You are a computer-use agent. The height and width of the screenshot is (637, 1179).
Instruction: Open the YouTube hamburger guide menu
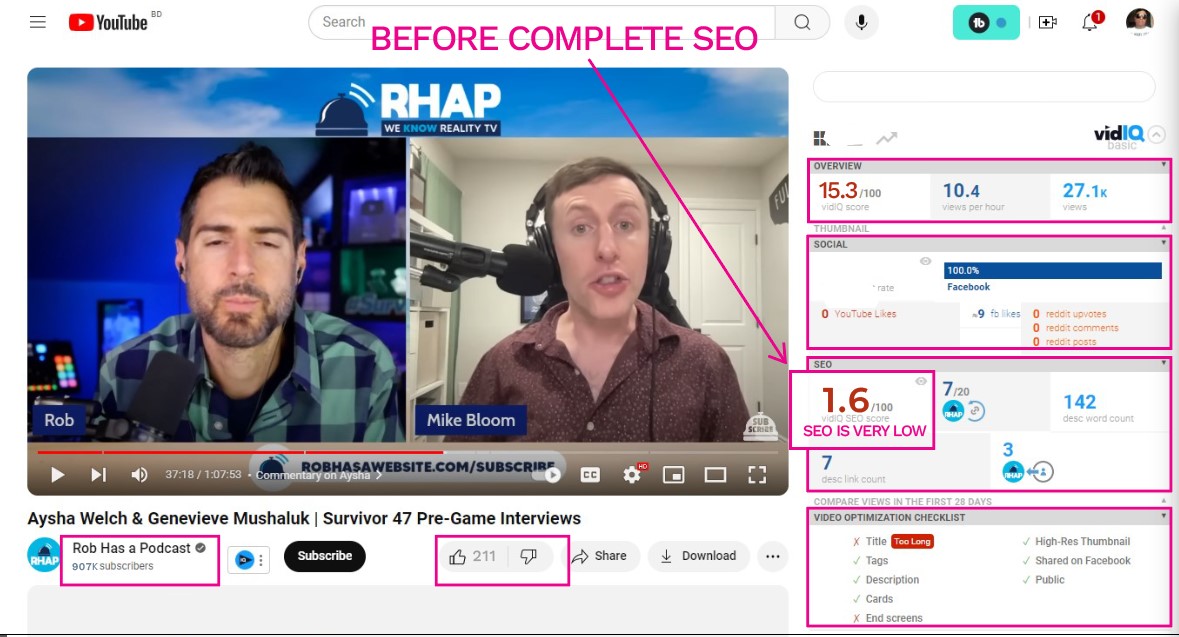click(x=38, y=22)
